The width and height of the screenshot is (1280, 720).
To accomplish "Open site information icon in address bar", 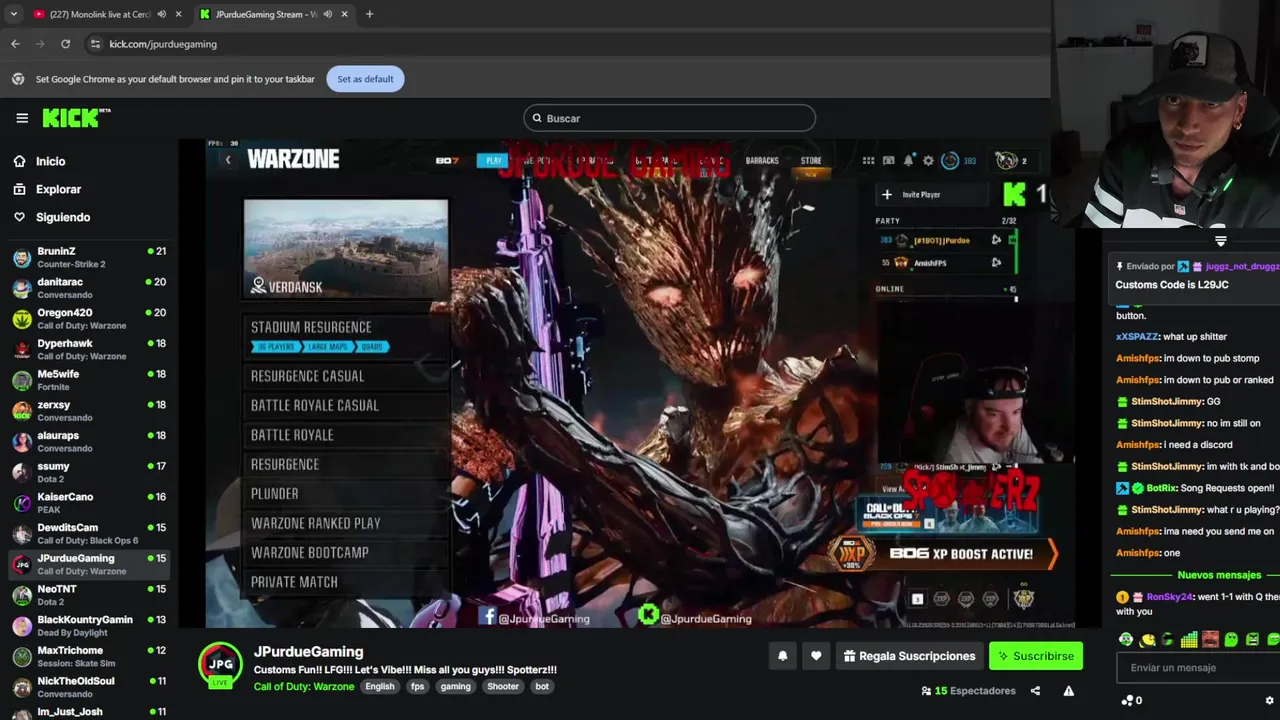I will (95, 44).
